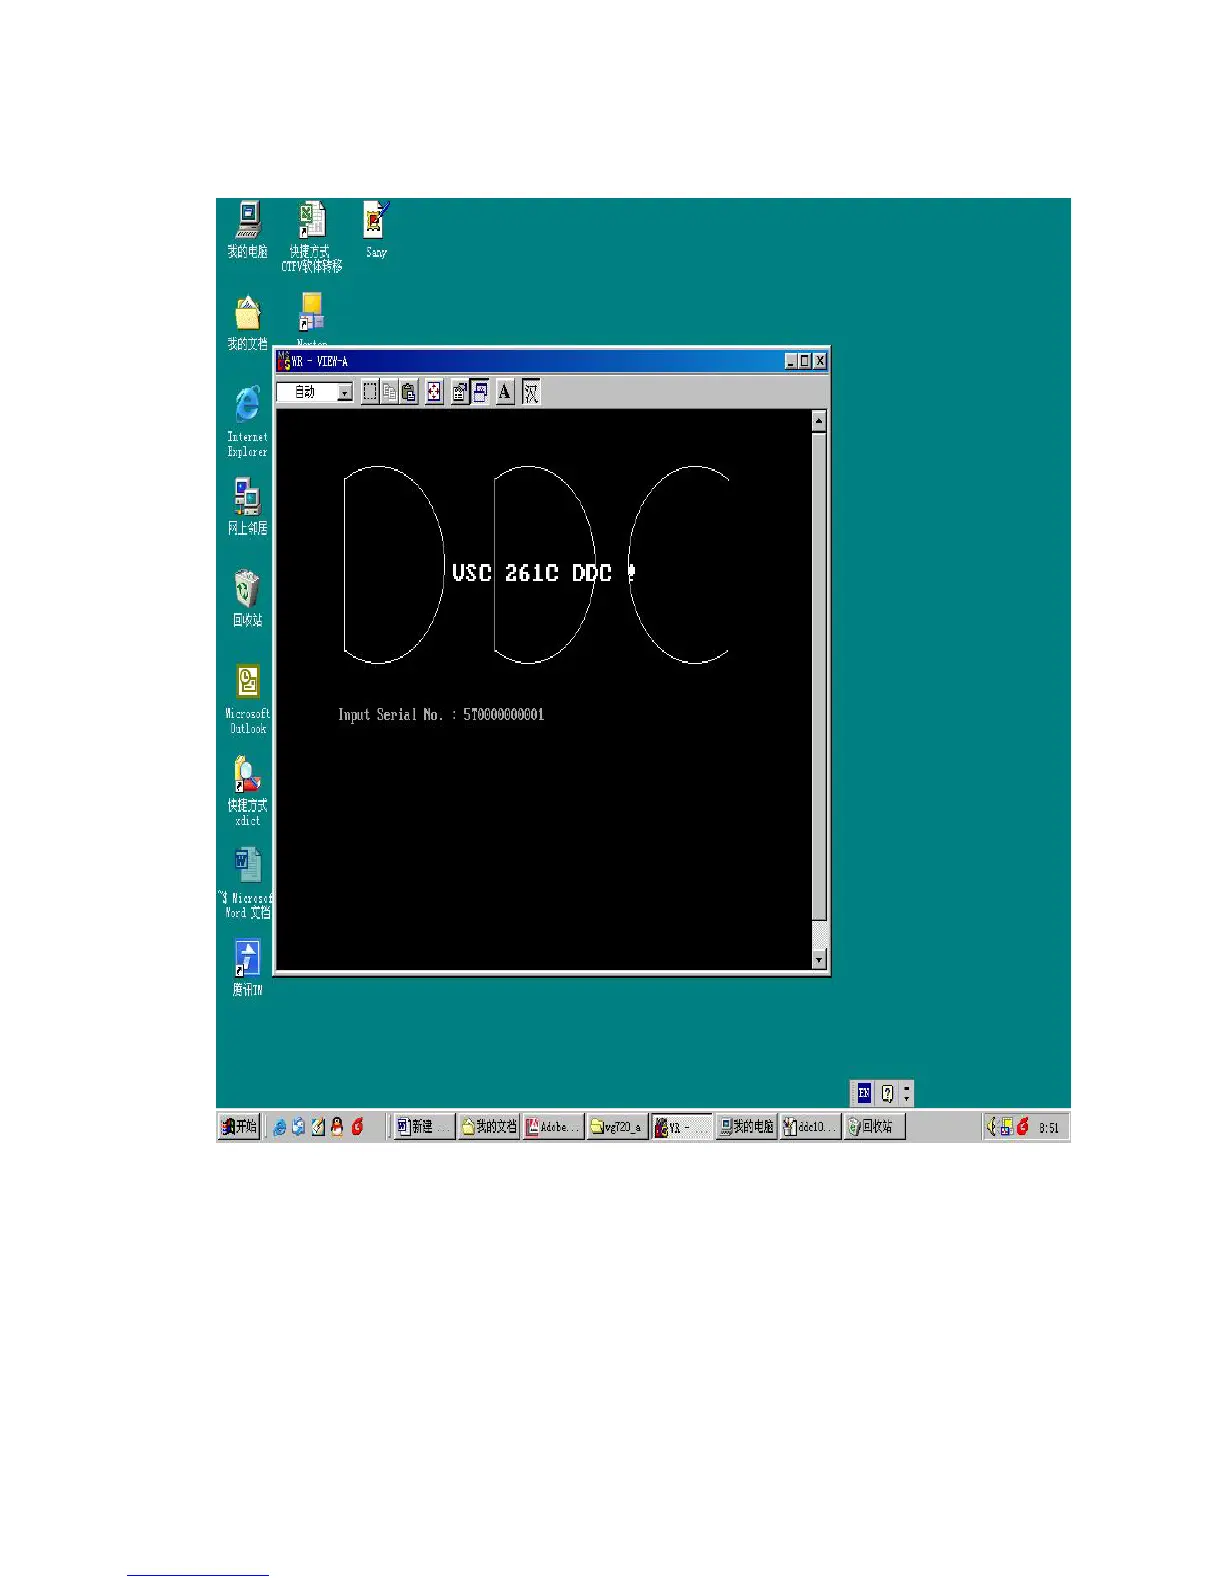Toggle the Chinese character mode button
This screenshot has height=1584, width=1224.
coord(531,392)
